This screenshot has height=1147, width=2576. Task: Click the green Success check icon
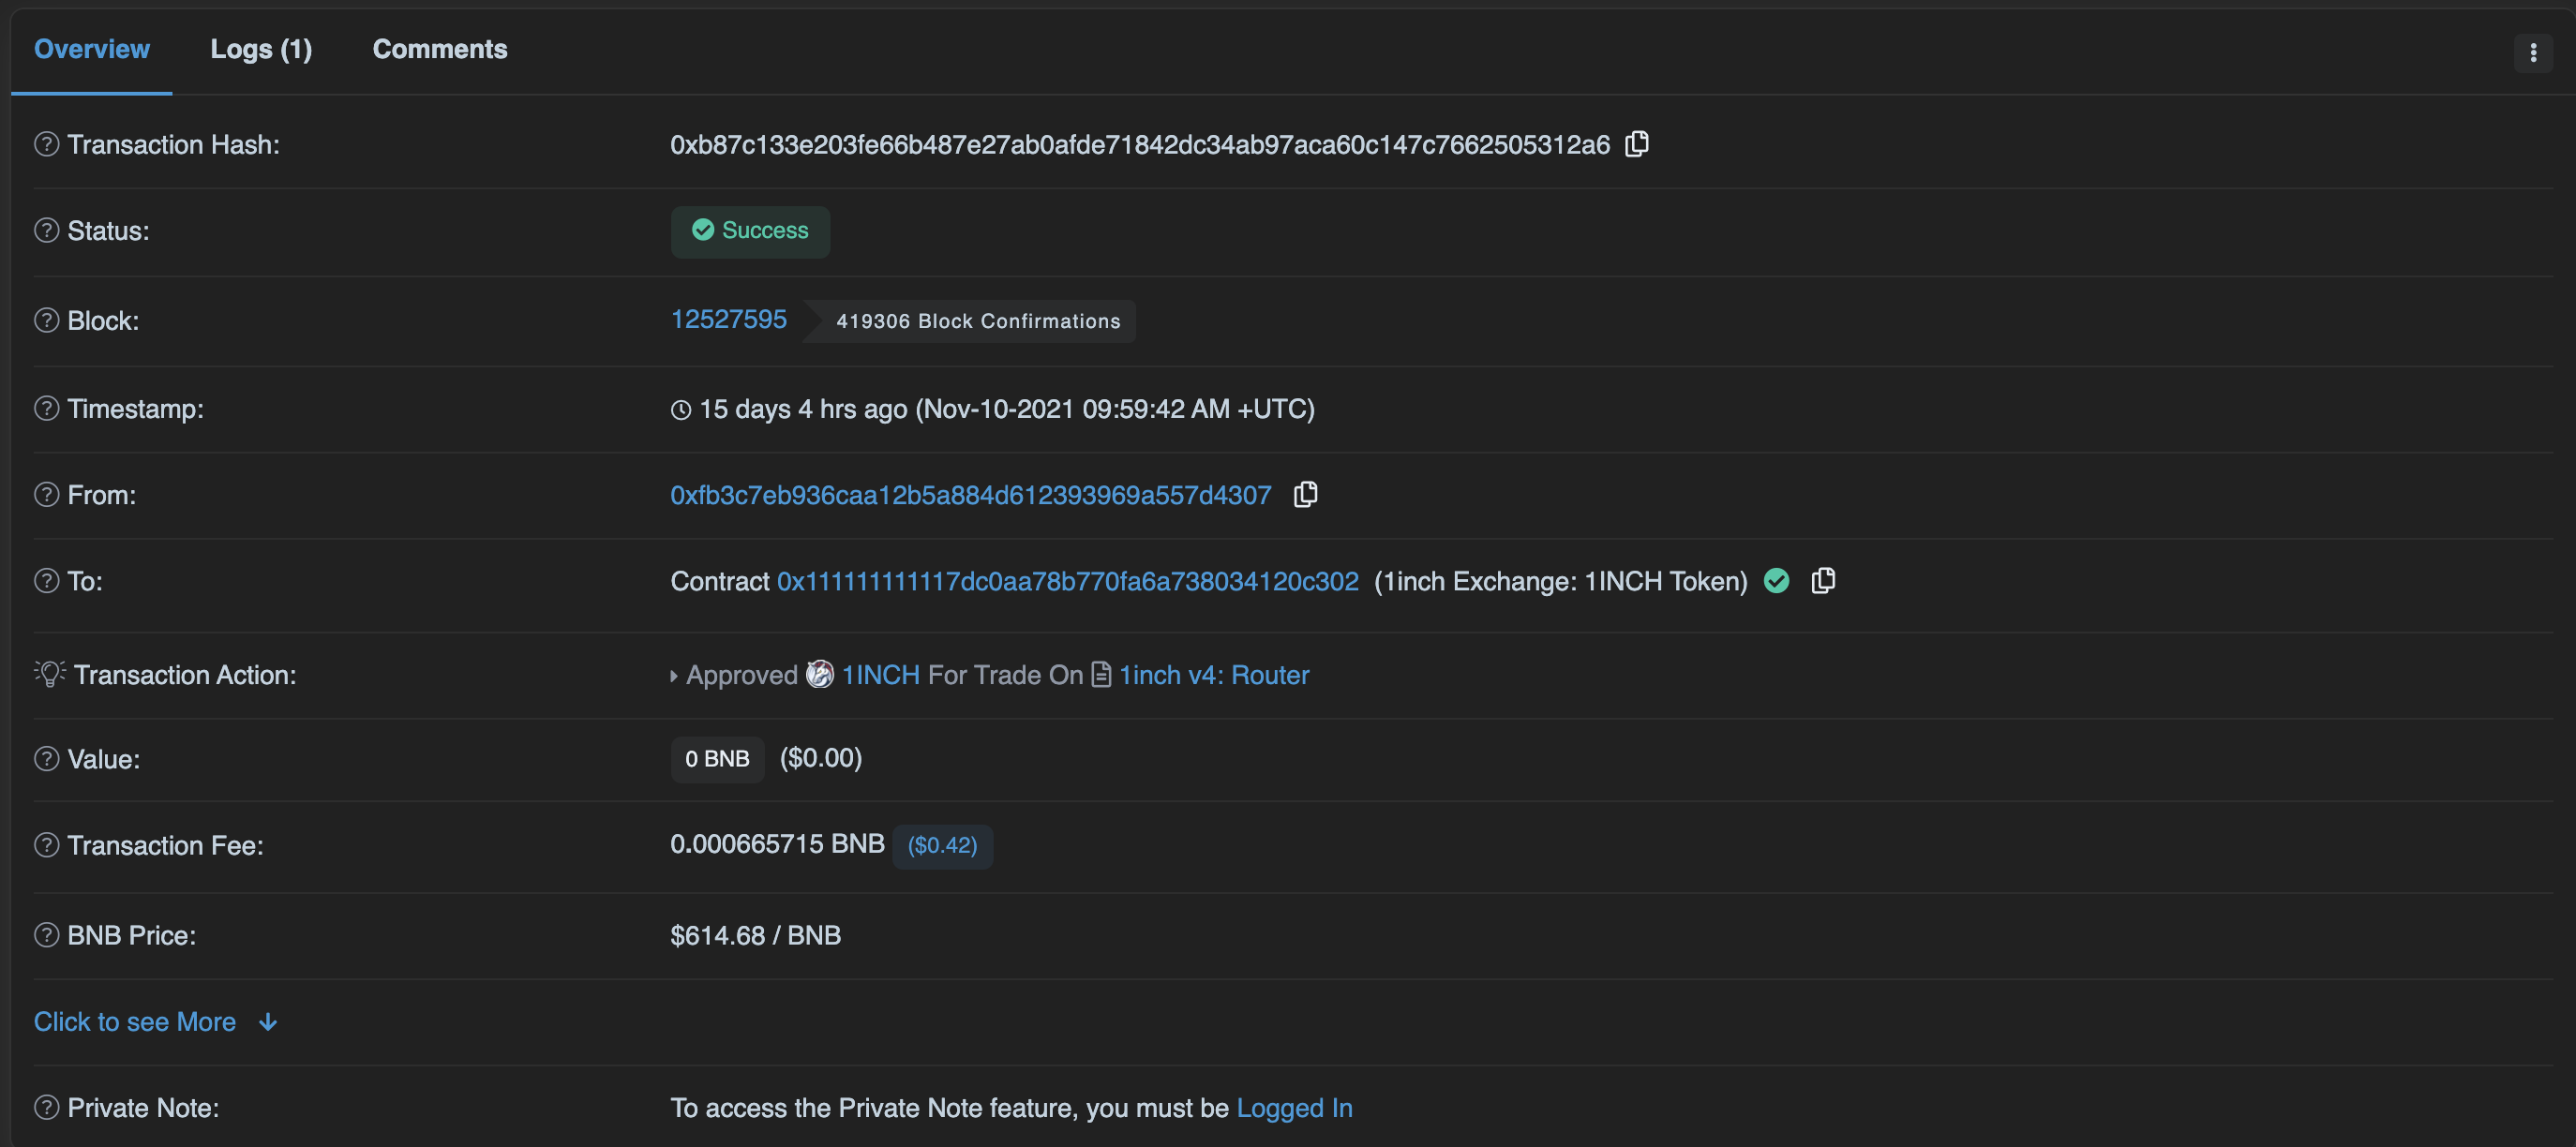[703, 230]
